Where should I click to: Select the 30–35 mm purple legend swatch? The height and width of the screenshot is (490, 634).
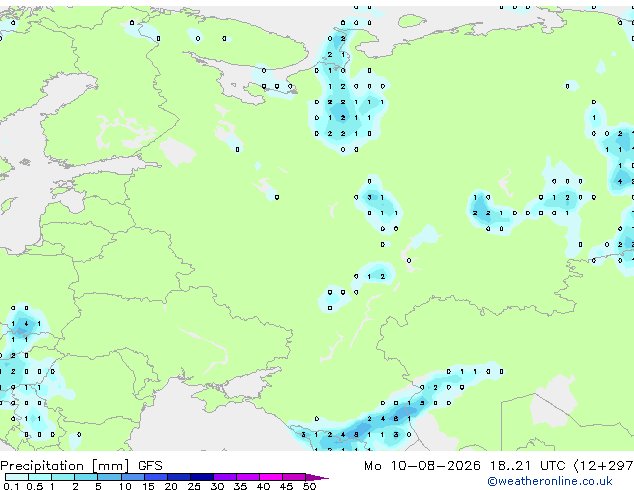(225, 477)
